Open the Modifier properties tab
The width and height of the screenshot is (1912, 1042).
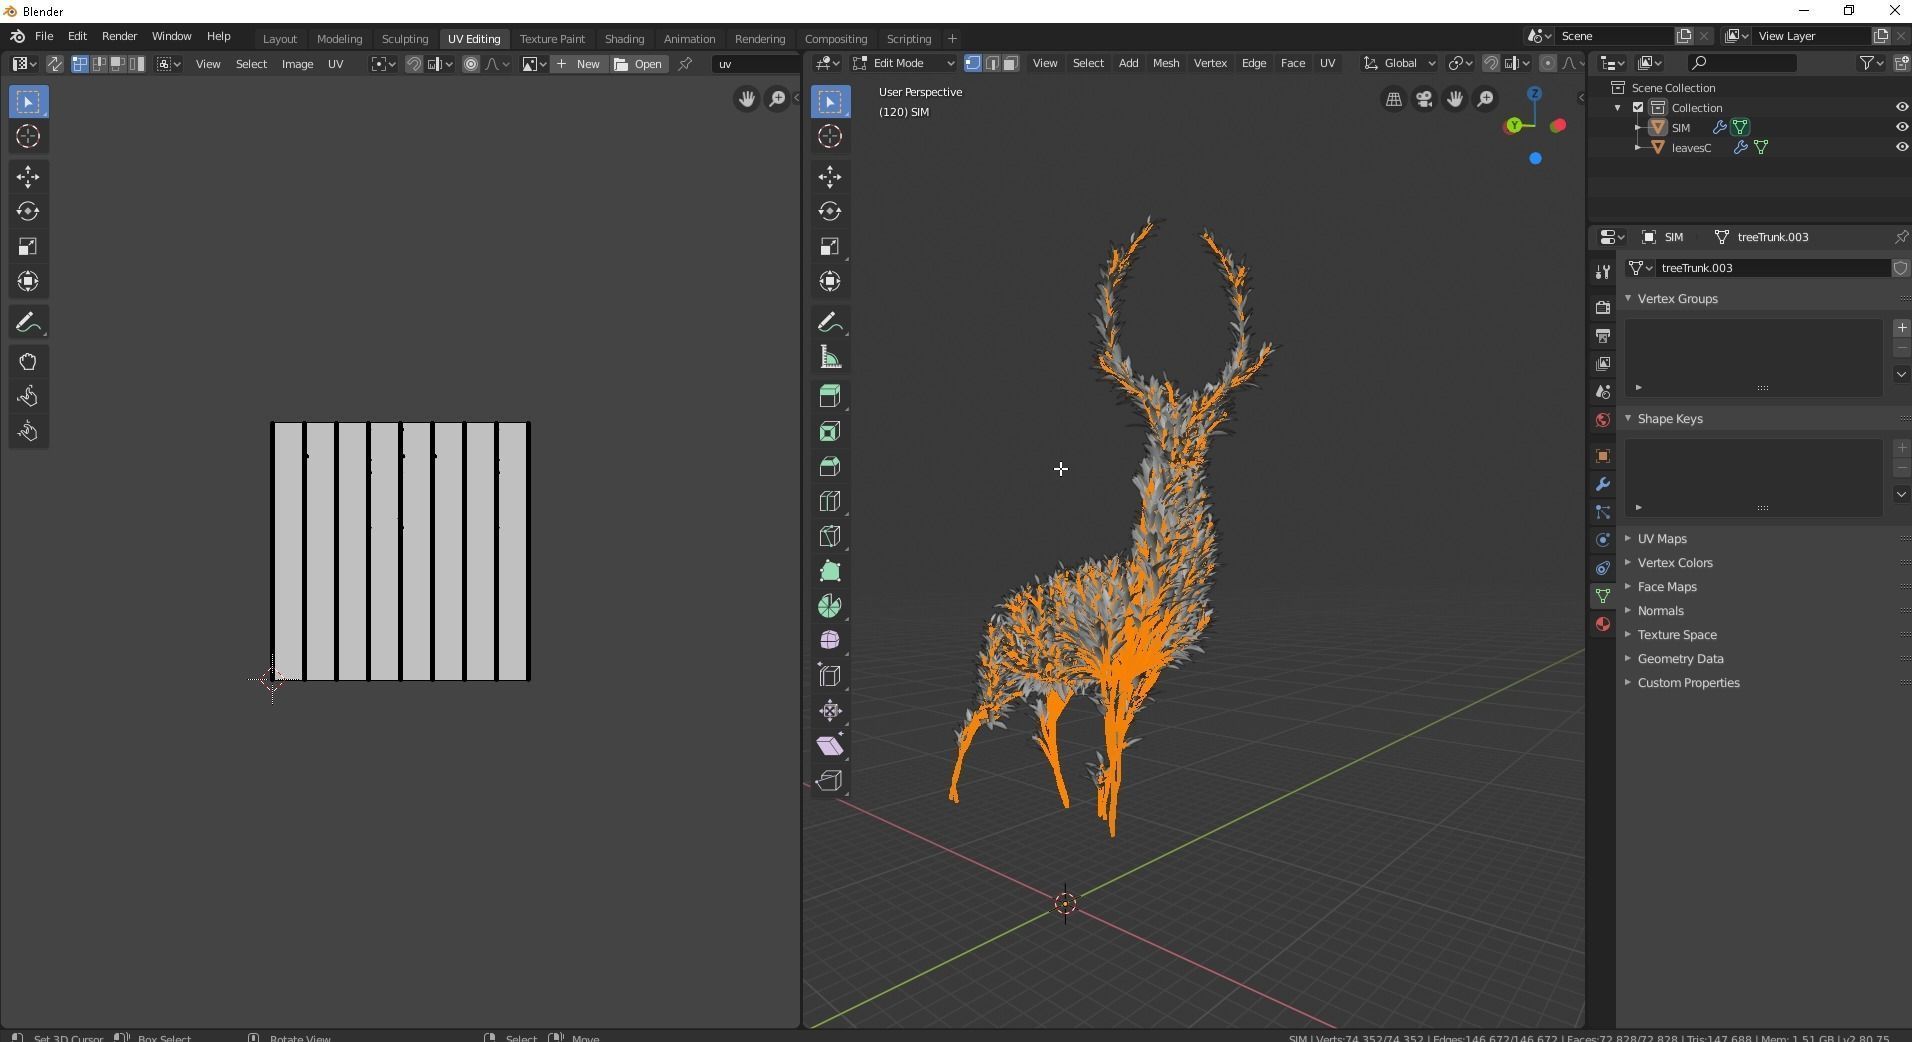pos(1603,484)
